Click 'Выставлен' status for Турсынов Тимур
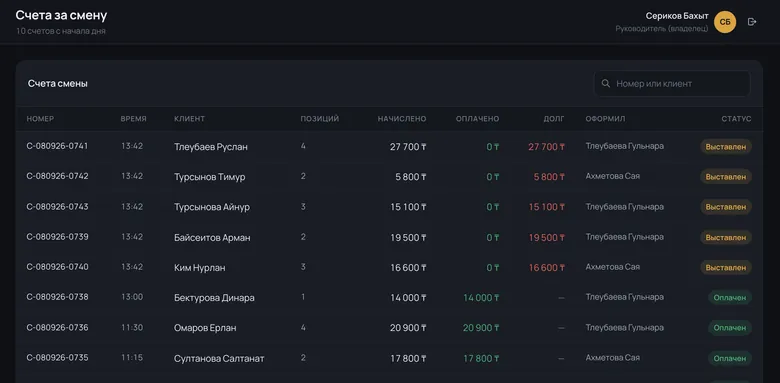Viewport: 780px width, 383px height. tap(726, 177)
